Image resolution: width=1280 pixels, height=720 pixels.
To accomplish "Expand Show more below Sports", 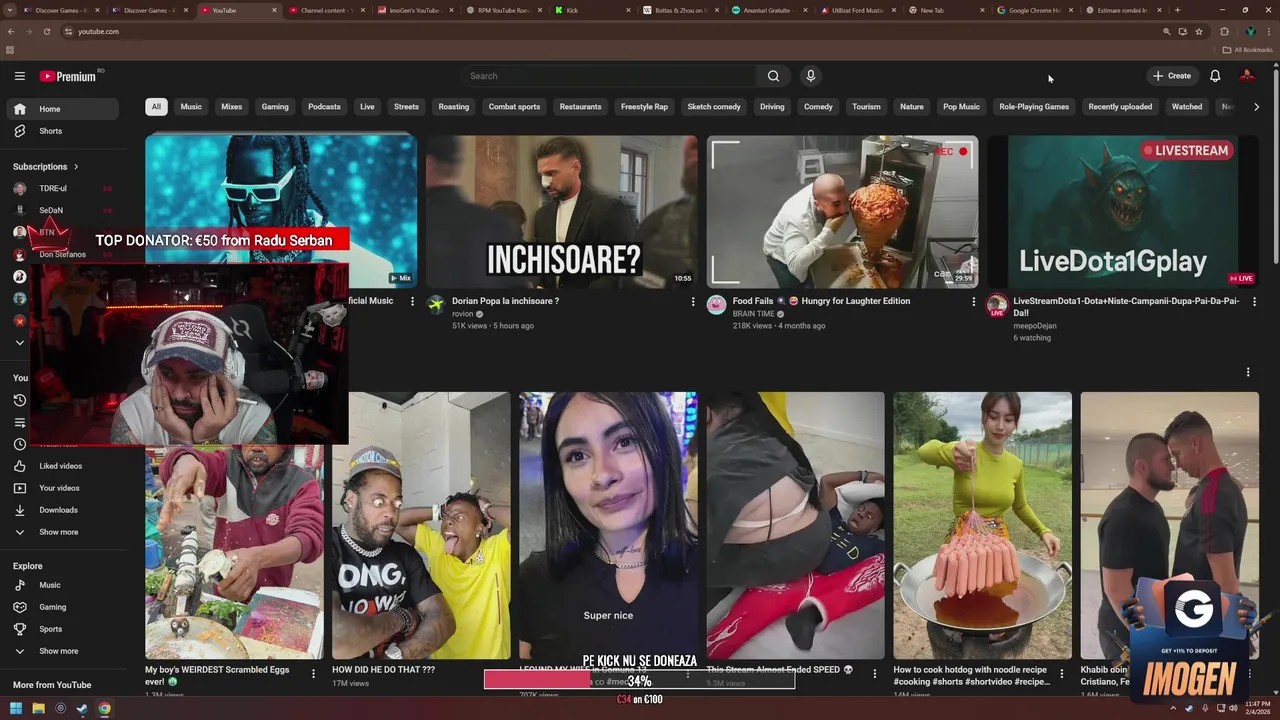I will (65, 651).
